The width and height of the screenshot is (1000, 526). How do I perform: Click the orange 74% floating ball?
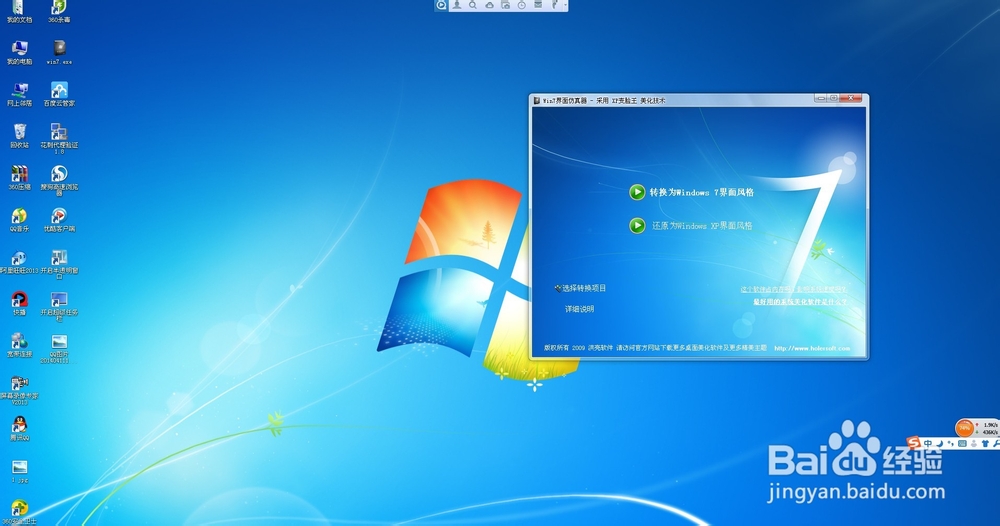pos(964,428)
